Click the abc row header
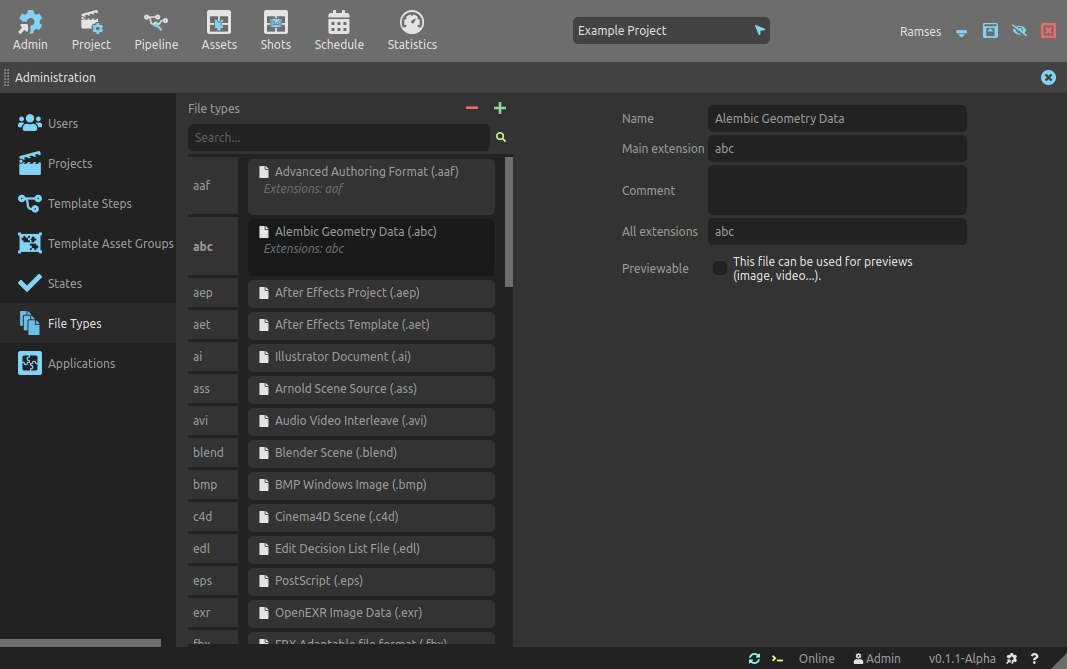 click(213, 246)
